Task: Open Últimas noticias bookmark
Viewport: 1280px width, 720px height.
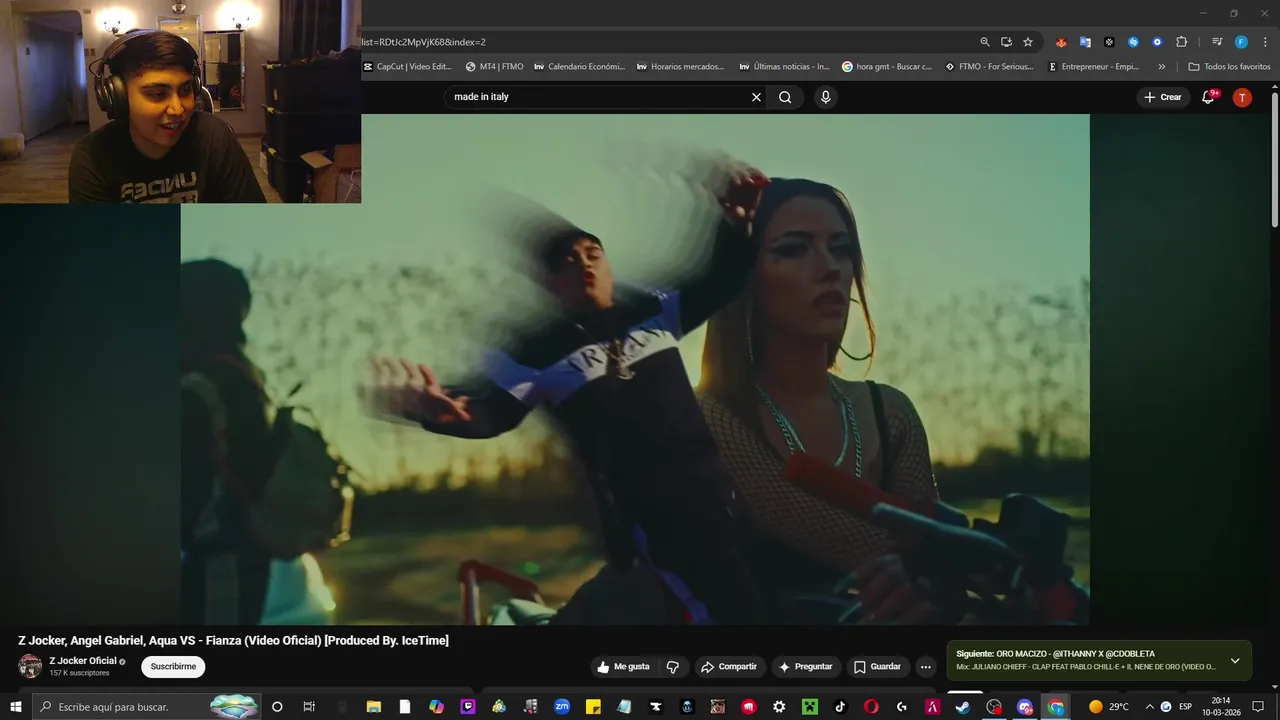Action: point(785,67)
